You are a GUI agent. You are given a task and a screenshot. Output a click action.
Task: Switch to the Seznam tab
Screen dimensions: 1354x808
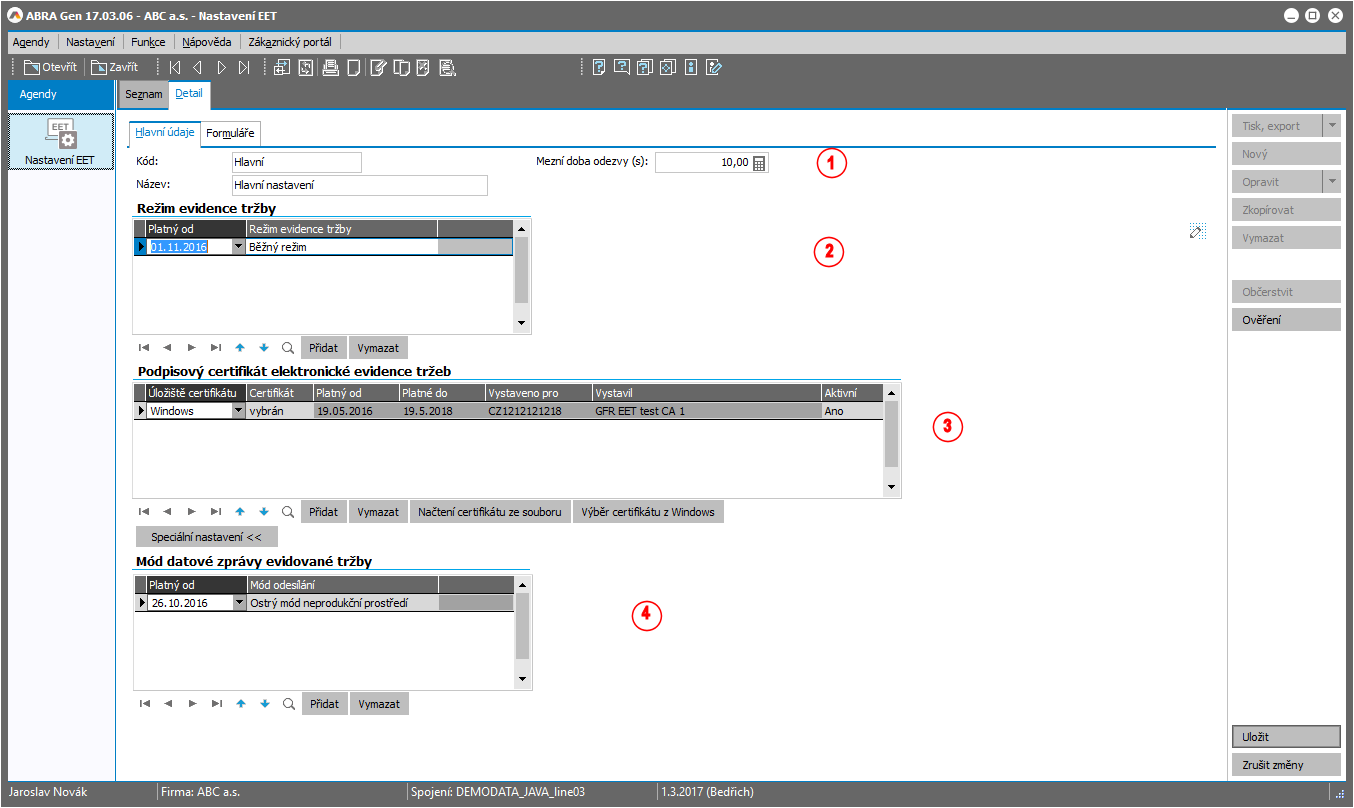(143, 94)
